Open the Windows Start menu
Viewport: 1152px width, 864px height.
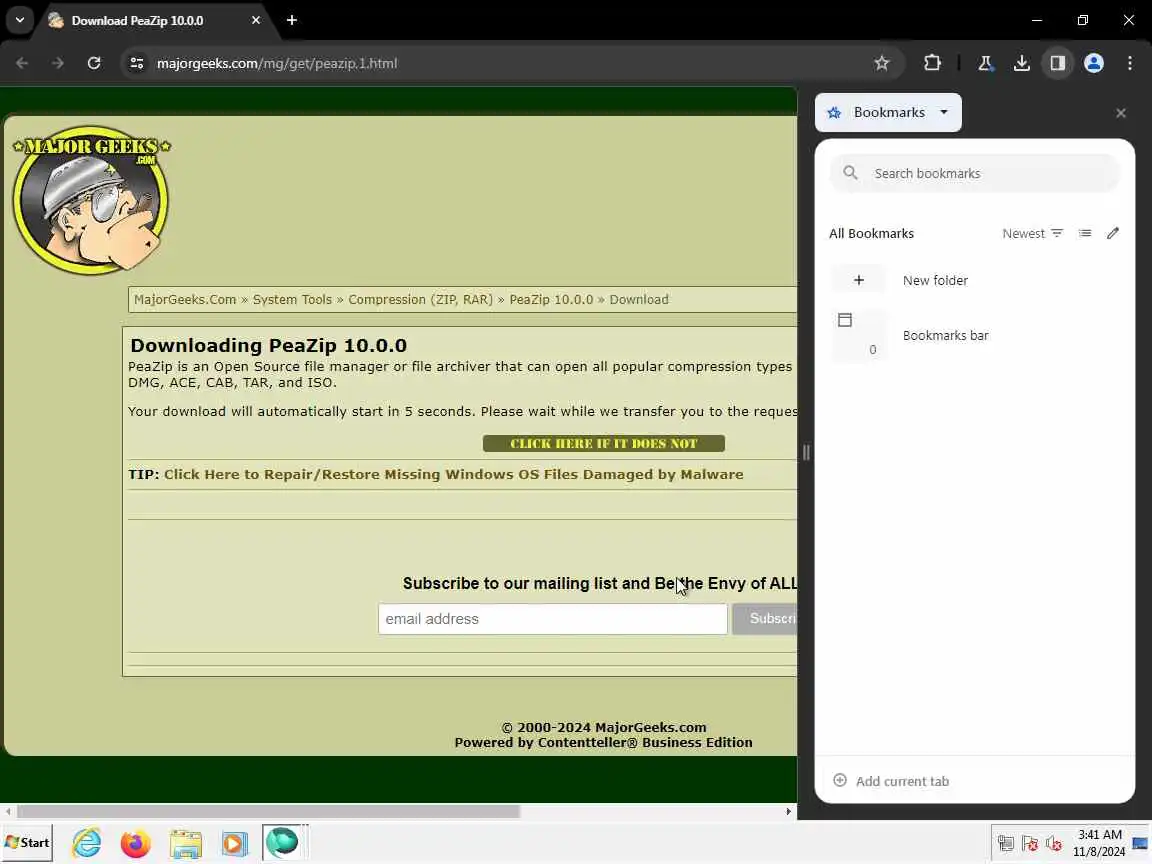27,843
